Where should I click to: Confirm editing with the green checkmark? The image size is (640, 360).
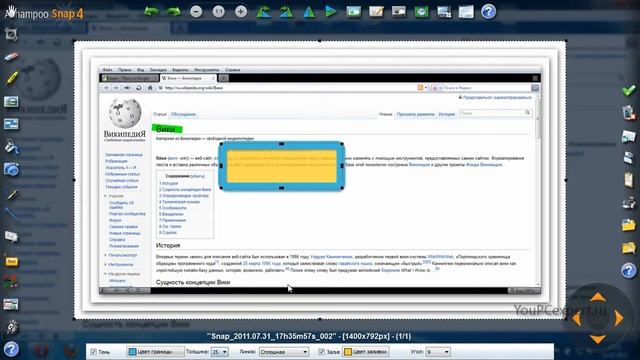pos(629,90)
